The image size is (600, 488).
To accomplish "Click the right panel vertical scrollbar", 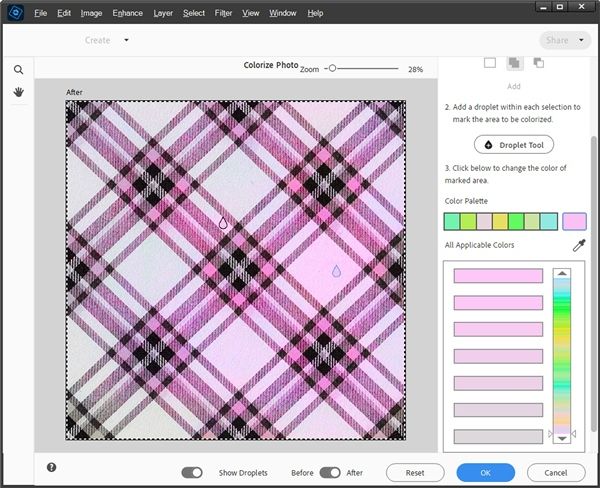I will point(593,285).
